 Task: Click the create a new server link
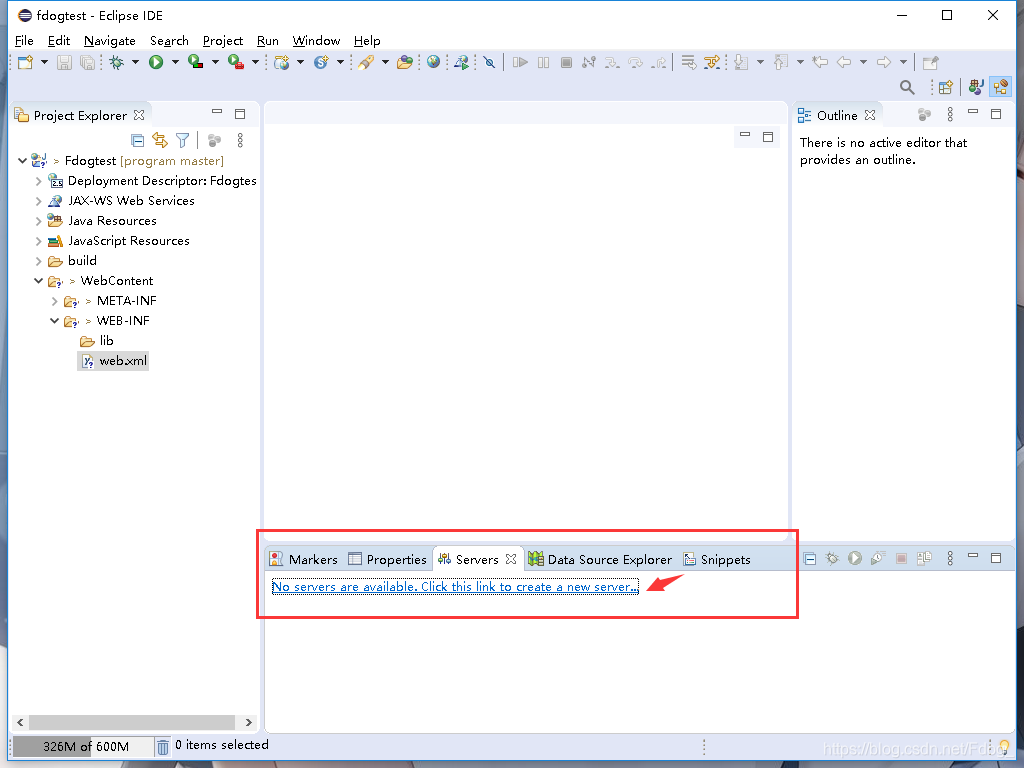(455, 587)
